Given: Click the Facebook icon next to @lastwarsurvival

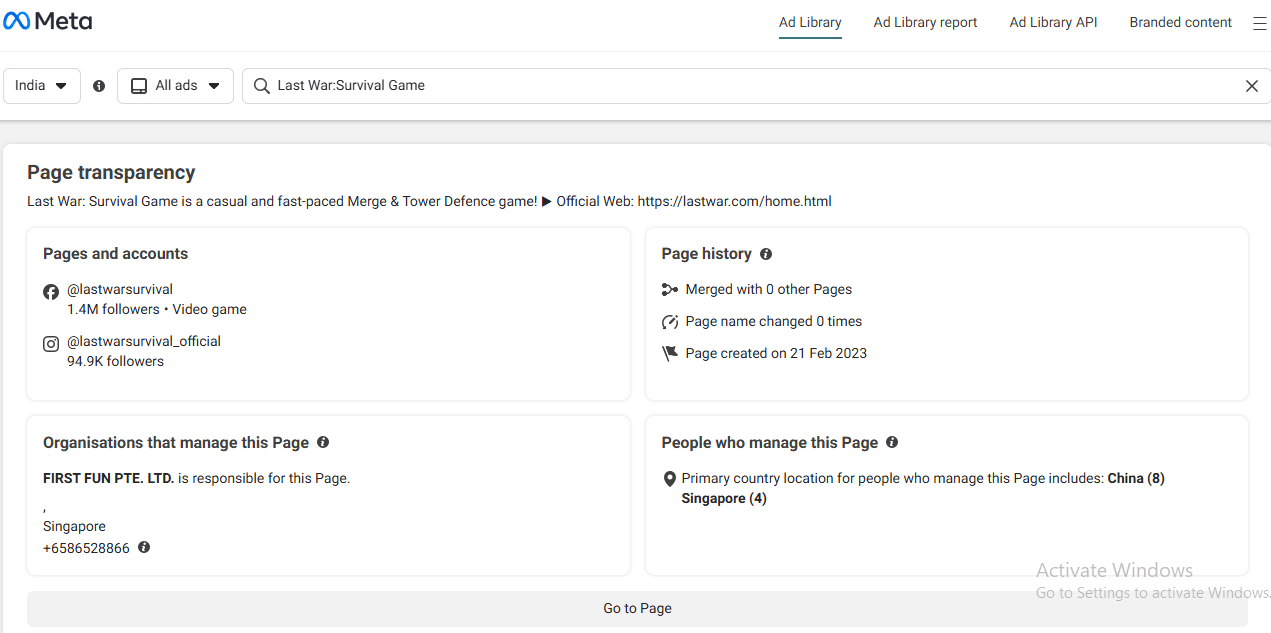Looking at the screenshot, I should click(x=51, y=292).
